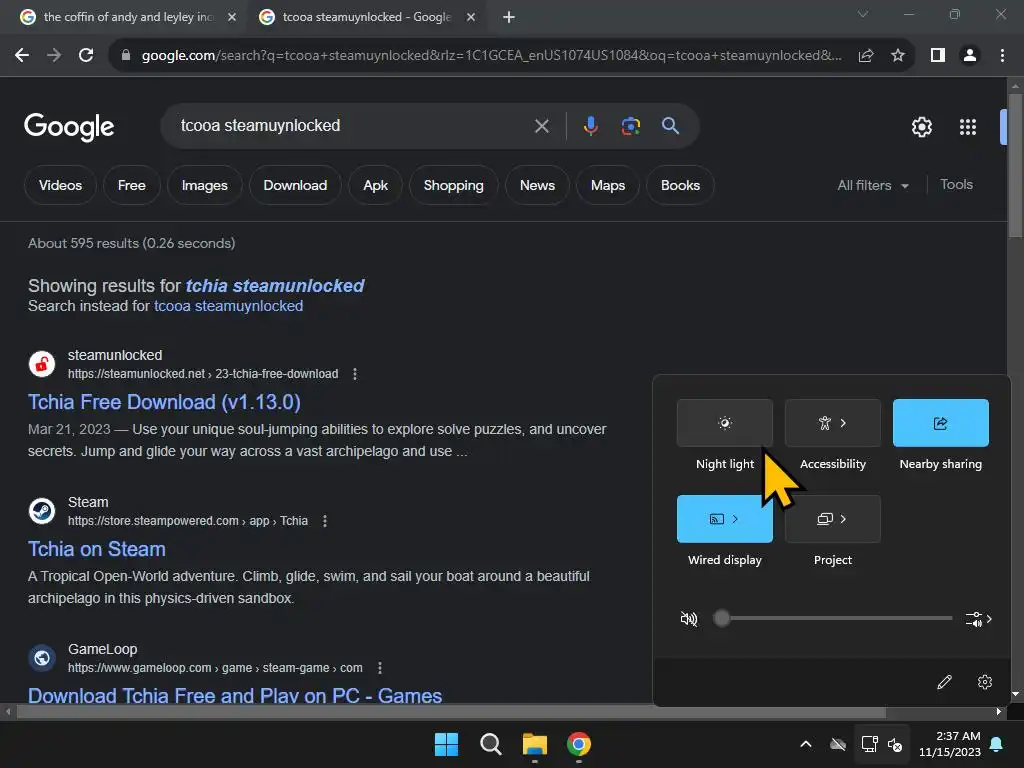Filter results by Shopping

453,185
